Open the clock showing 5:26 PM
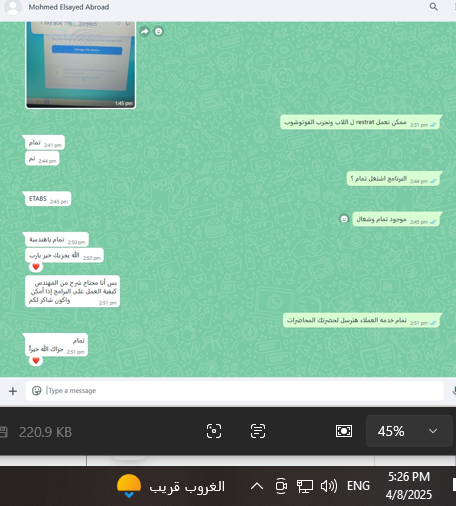 (x=409, y=486)
